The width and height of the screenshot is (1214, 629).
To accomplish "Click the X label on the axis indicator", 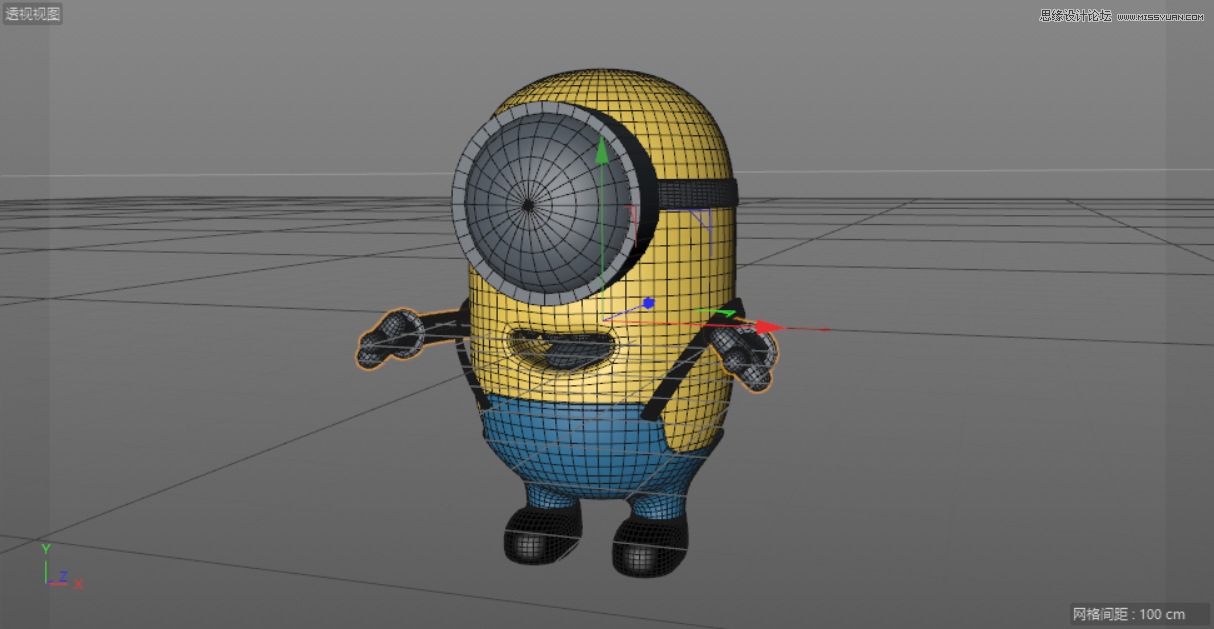I will tap(78, 584).
